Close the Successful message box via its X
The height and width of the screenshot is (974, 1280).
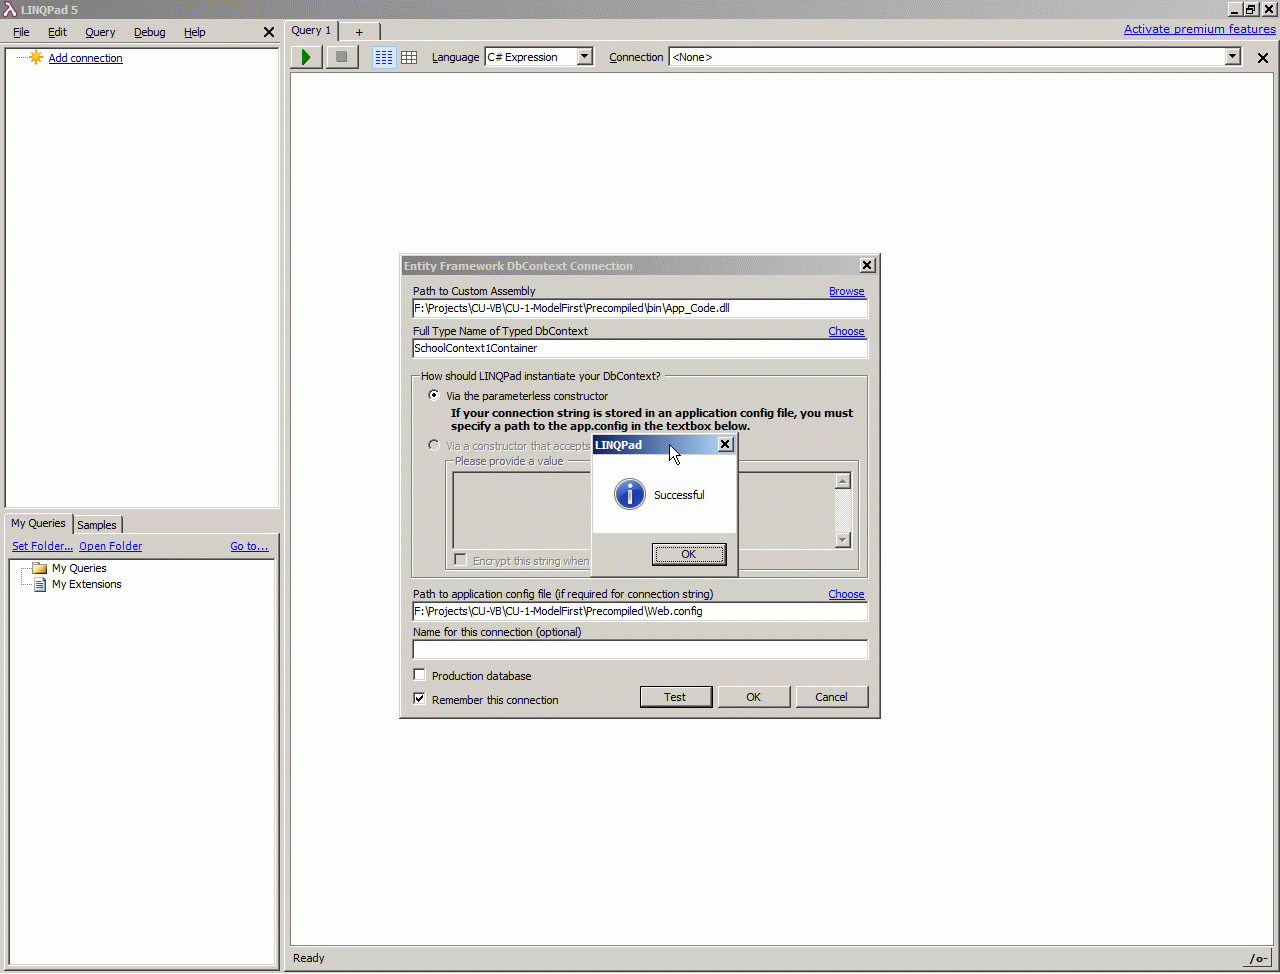pos(726,444)
